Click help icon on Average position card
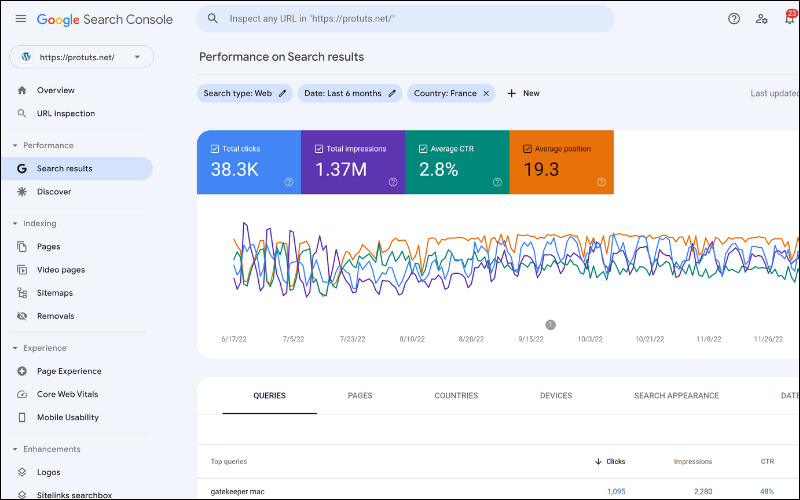This screenshot has height=500, width=800. pos(602,182)
